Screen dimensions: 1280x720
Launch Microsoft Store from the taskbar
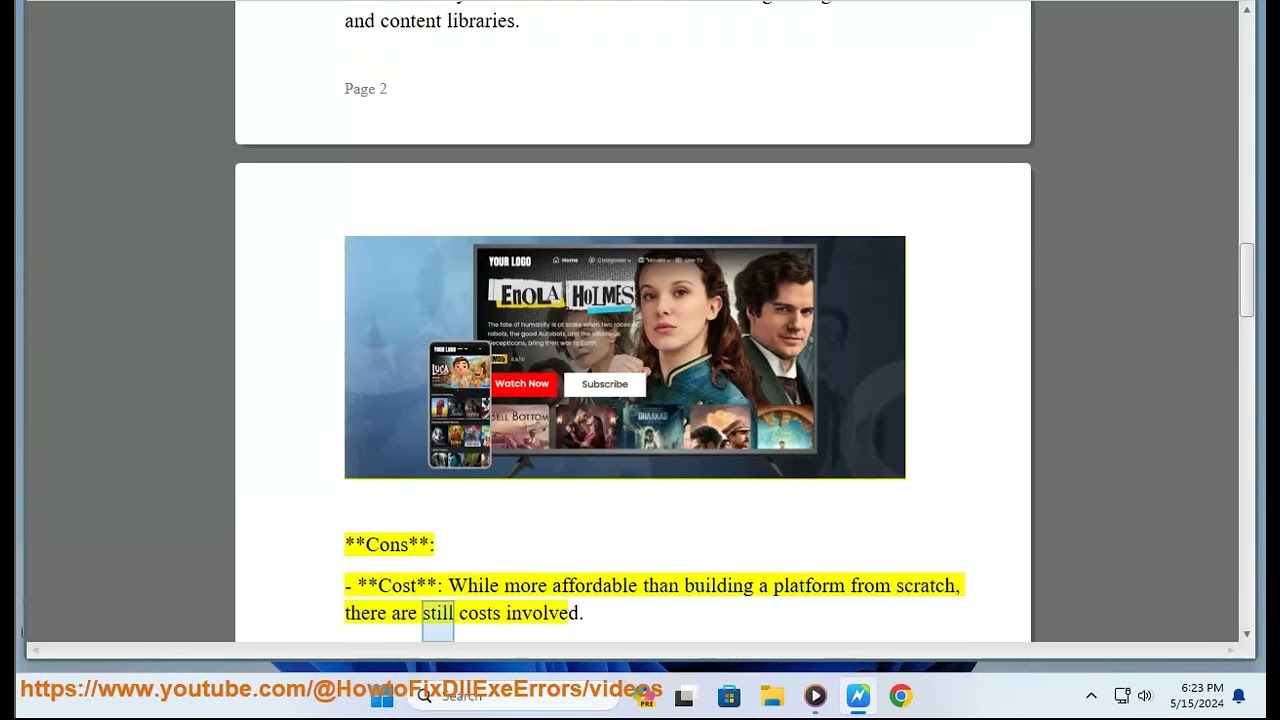[729, 697]
